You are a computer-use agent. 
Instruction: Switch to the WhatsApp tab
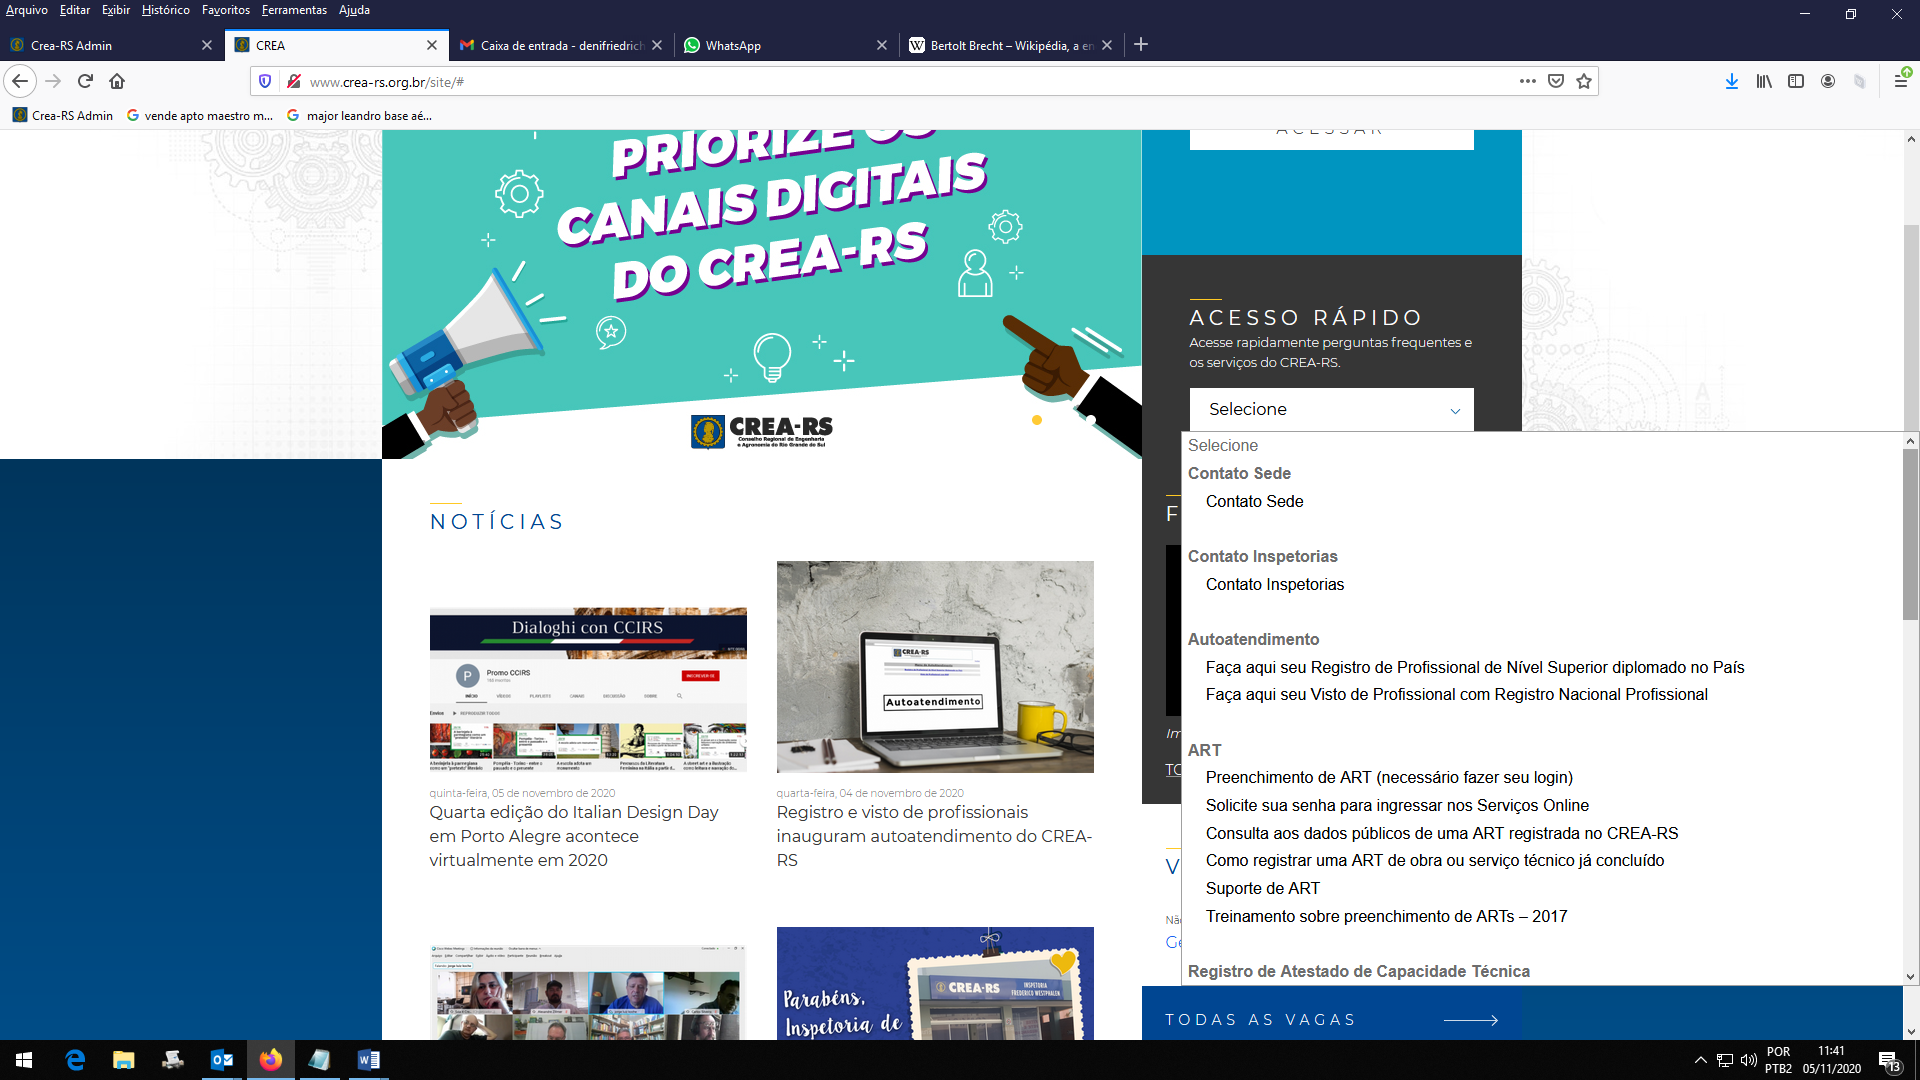coord(733,45)
